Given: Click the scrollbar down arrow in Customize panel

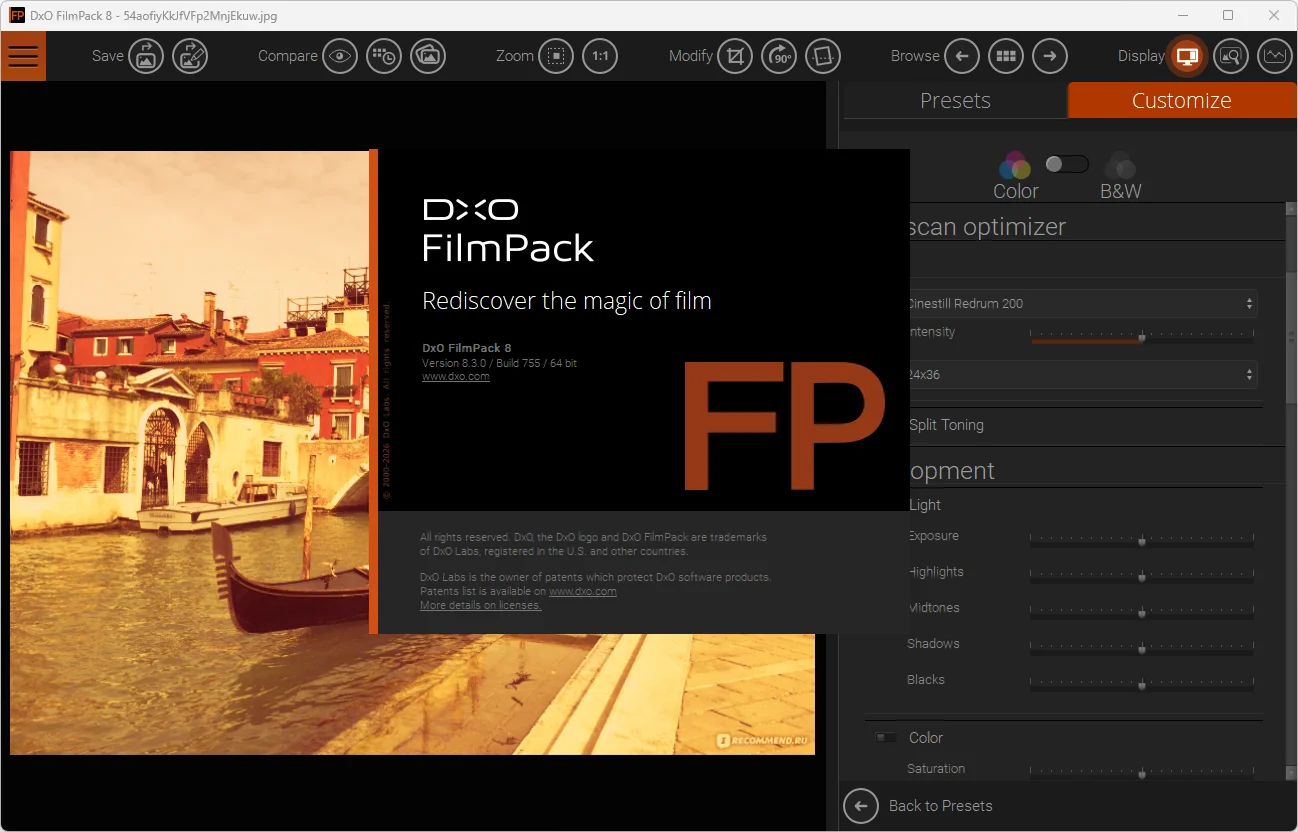Looking at the screenshot, I should pyautogui.click(x=1291, y=774).
